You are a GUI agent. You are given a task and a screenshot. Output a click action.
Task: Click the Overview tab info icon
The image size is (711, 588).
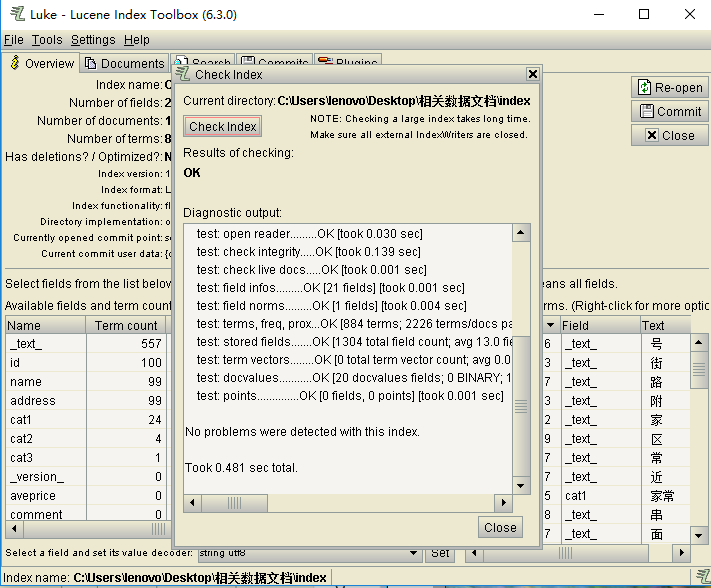[15, 63]
